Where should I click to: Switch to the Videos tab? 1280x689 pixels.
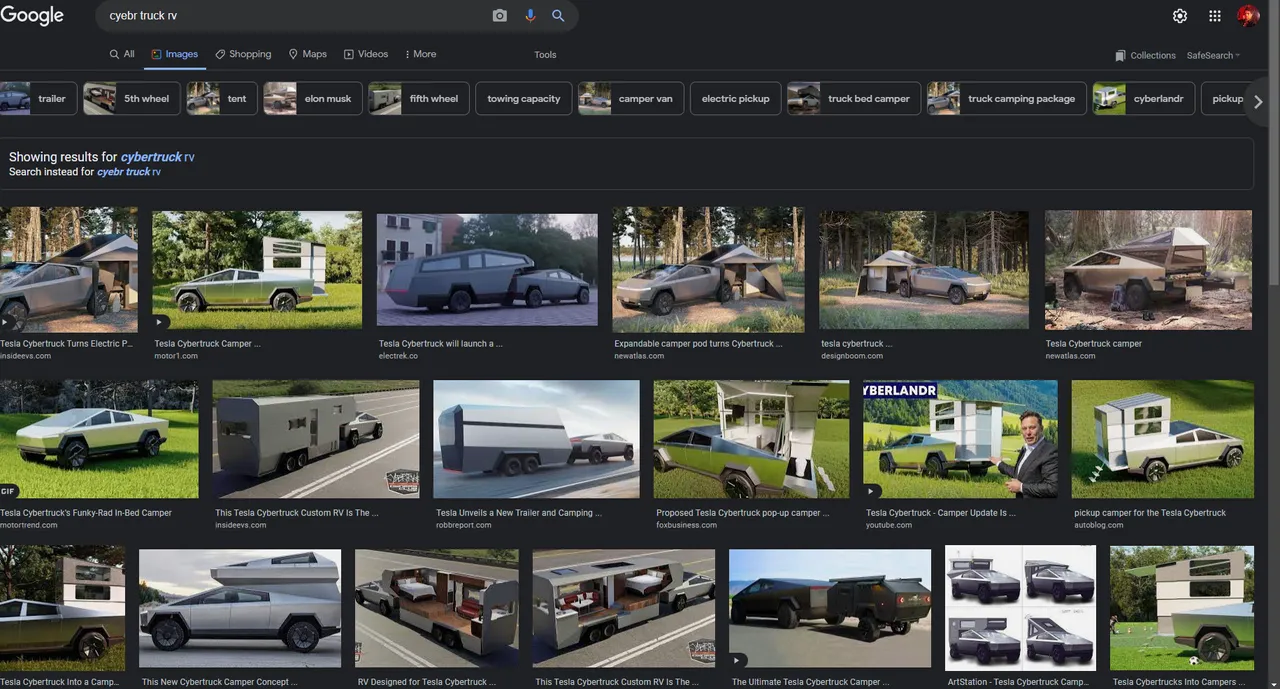(366, 54)
